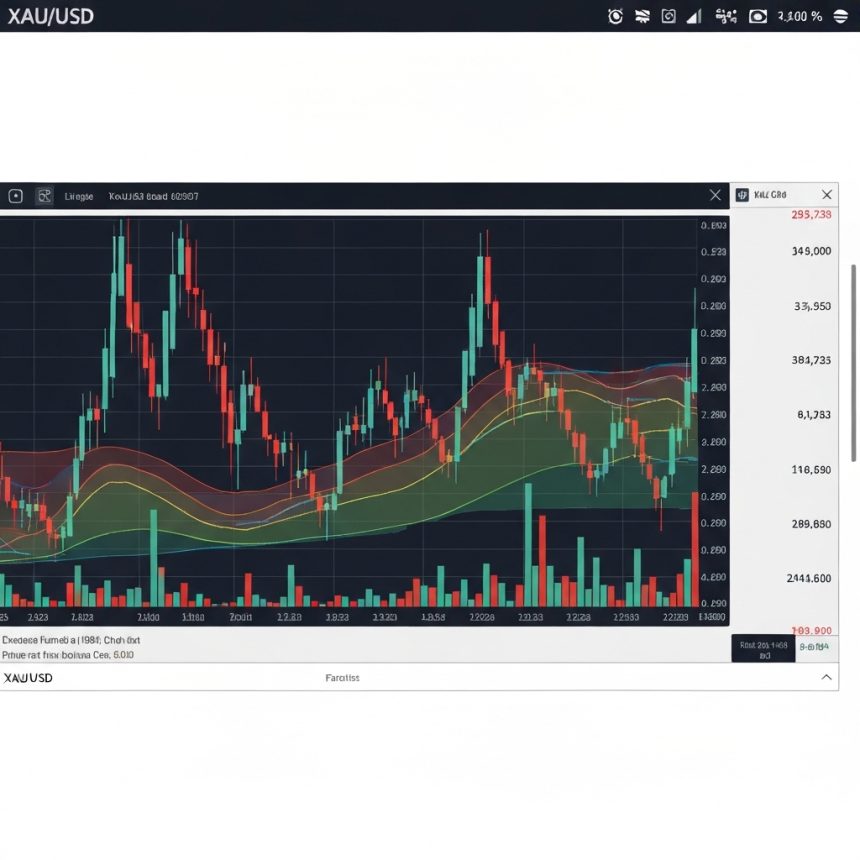Click the signal strength triangle icon
Image resolution: width=860 pixels, height=860 pixels.
click(694, 16)
